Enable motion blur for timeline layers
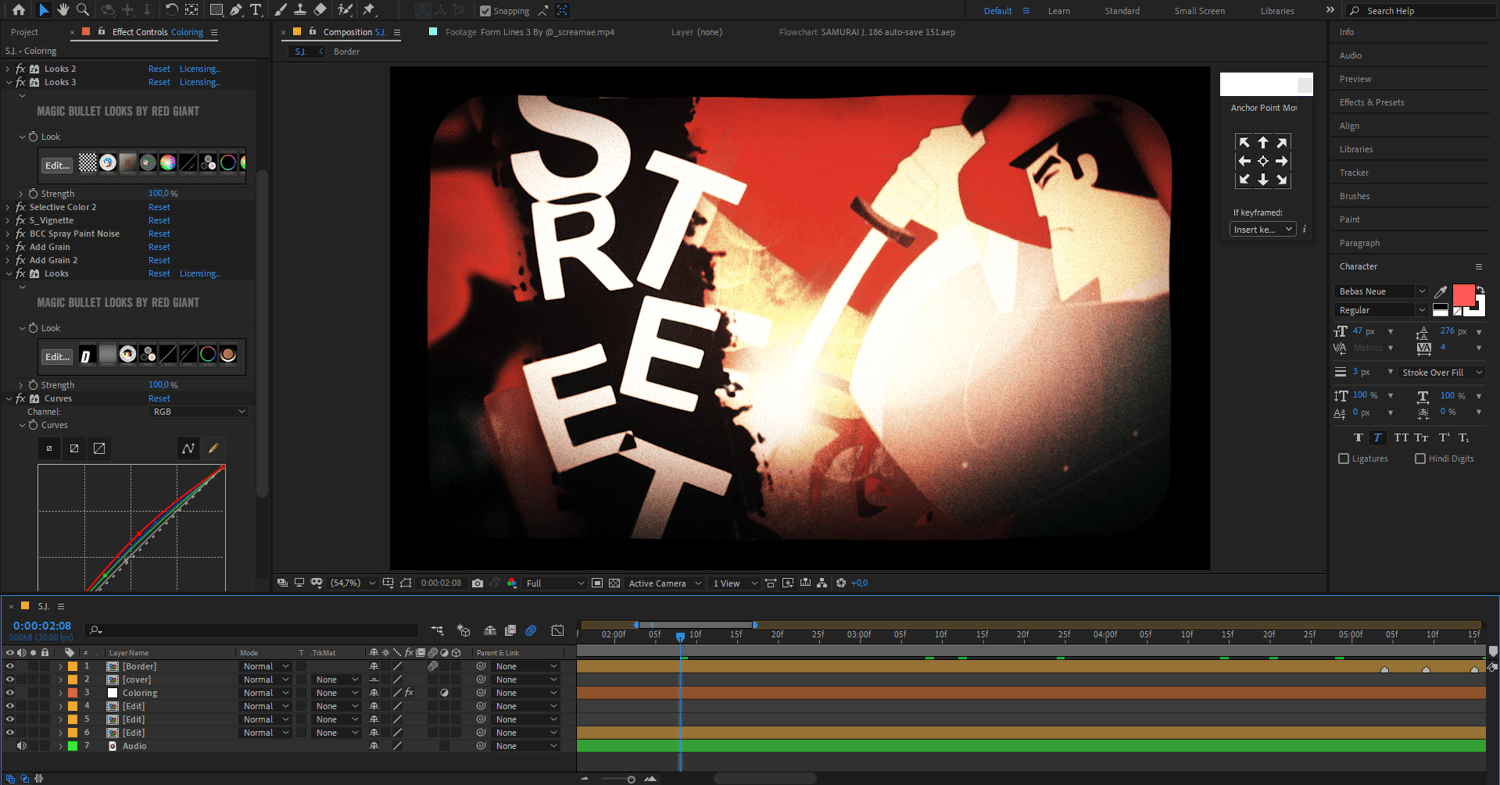The width and height of the screenshot is (1500, 785). 531,630
